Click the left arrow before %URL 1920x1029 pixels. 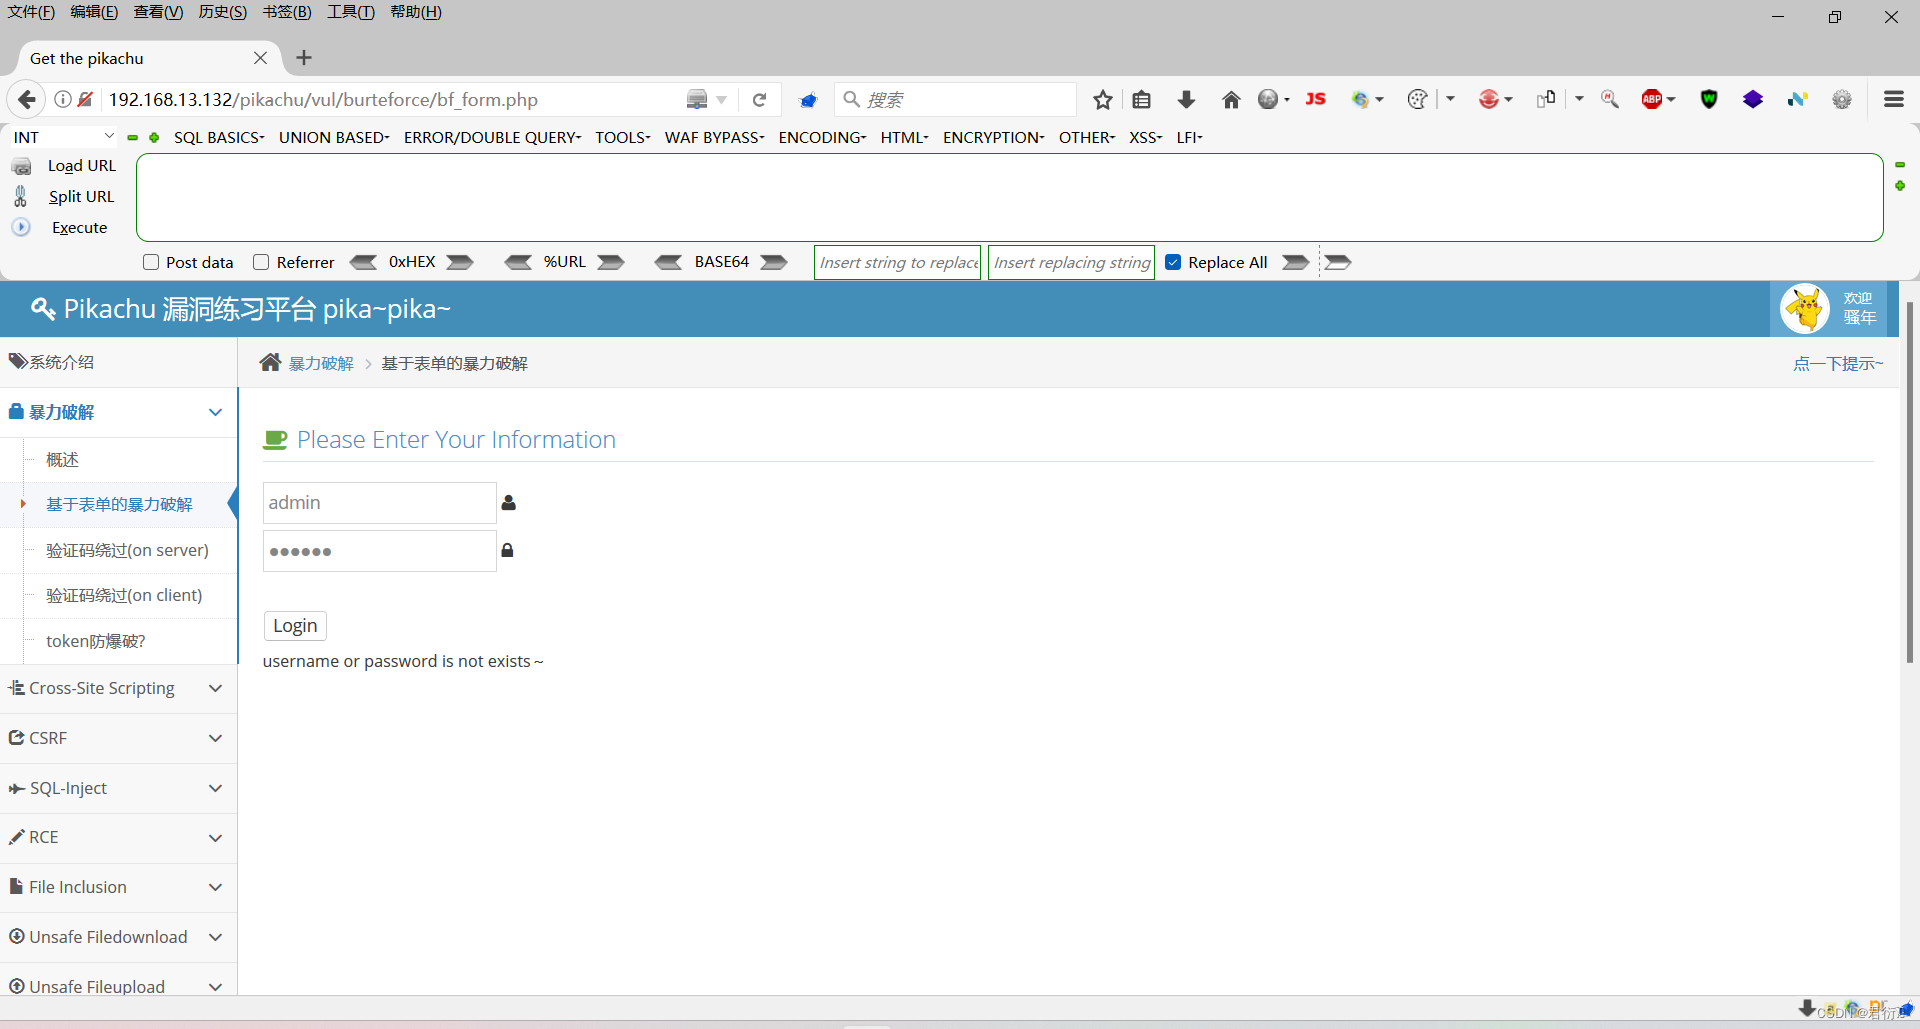pos(518,262)
